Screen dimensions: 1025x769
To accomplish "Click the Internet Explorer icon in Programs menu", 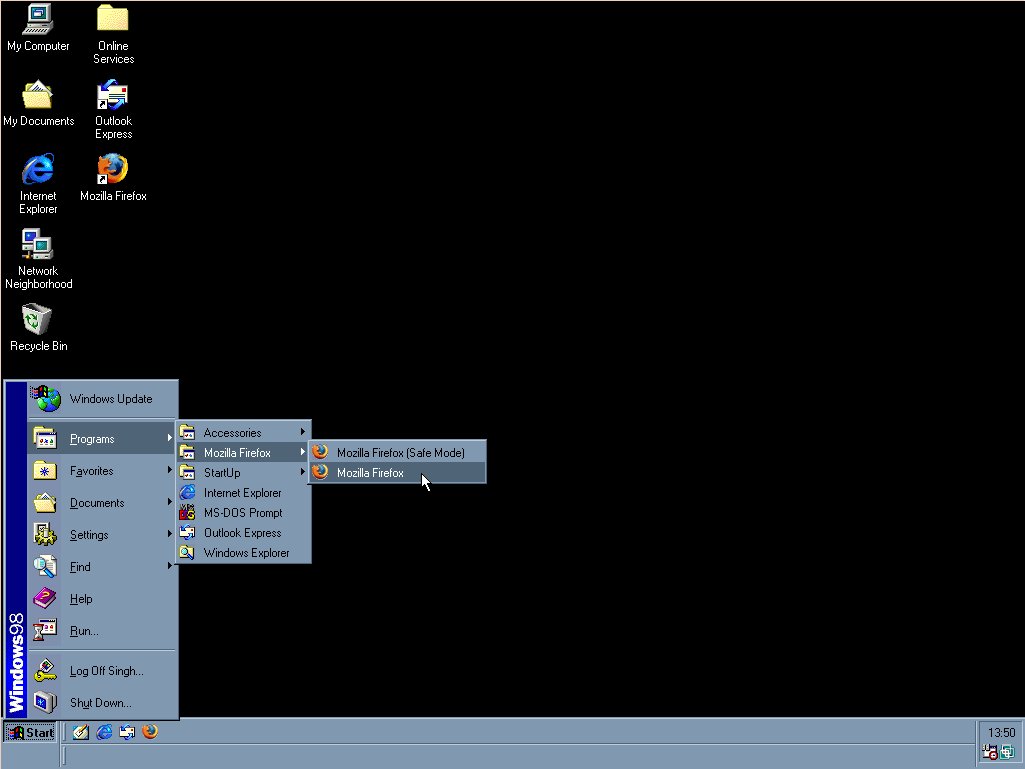I will click(x=187, y=492).
